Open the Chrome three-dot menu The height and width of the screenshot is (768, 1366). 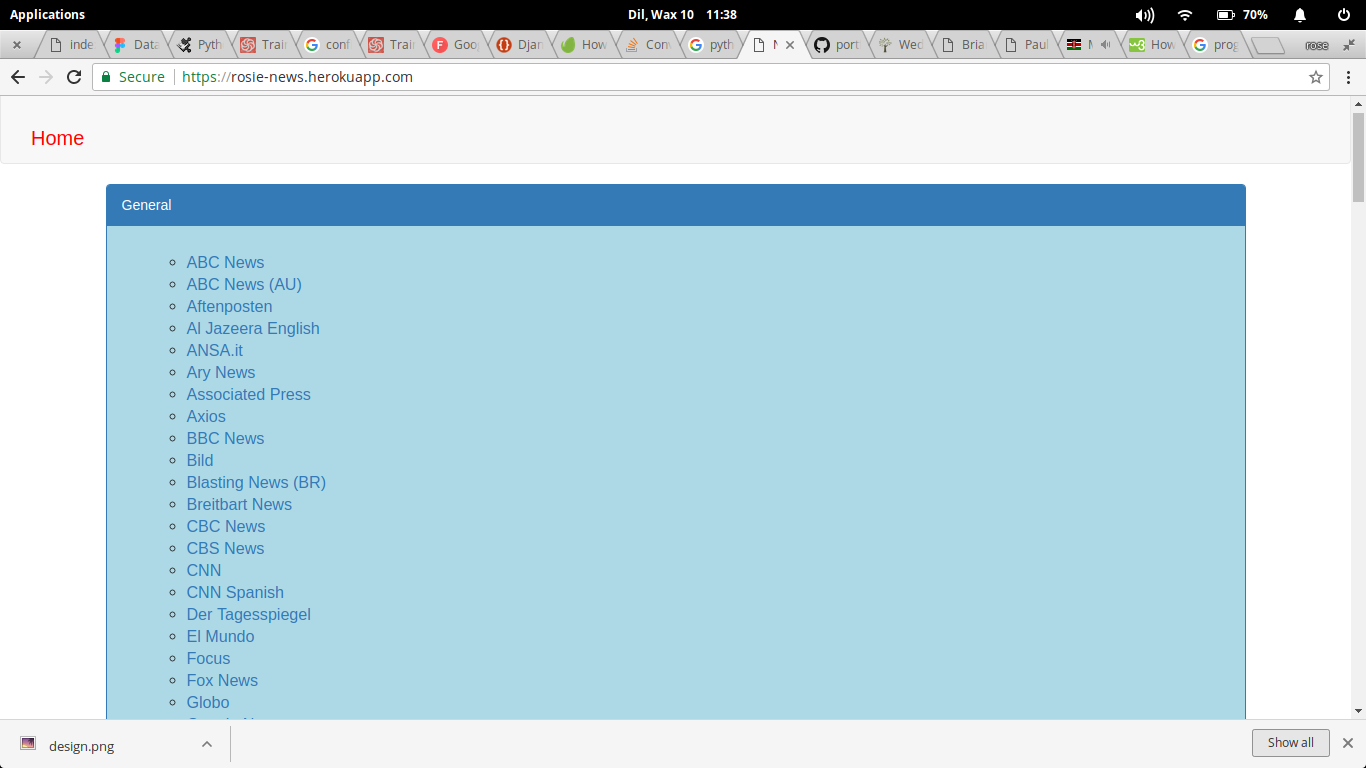click(1349, 77)
